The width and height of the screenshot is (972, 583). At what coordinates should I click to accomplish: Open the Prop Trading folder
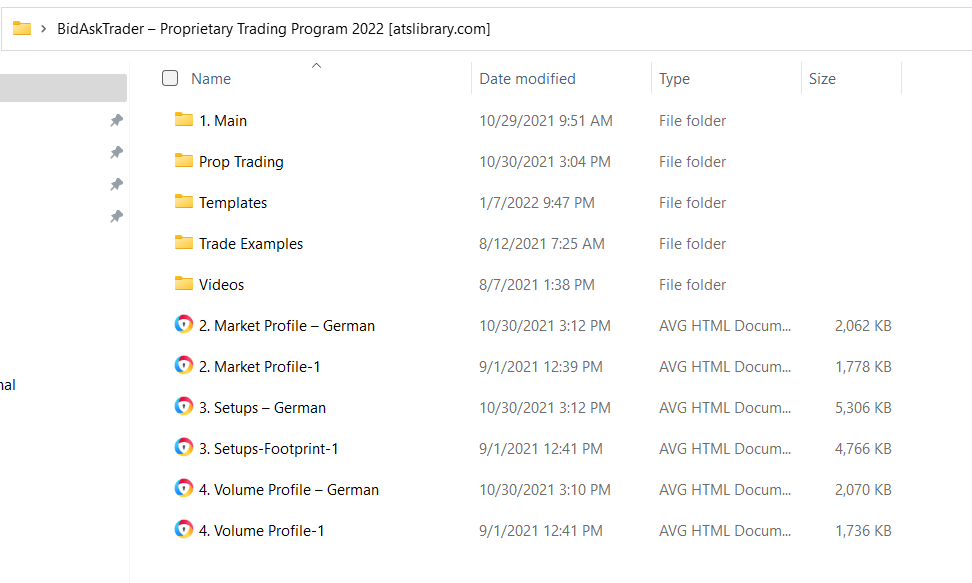tap(241, 161)
